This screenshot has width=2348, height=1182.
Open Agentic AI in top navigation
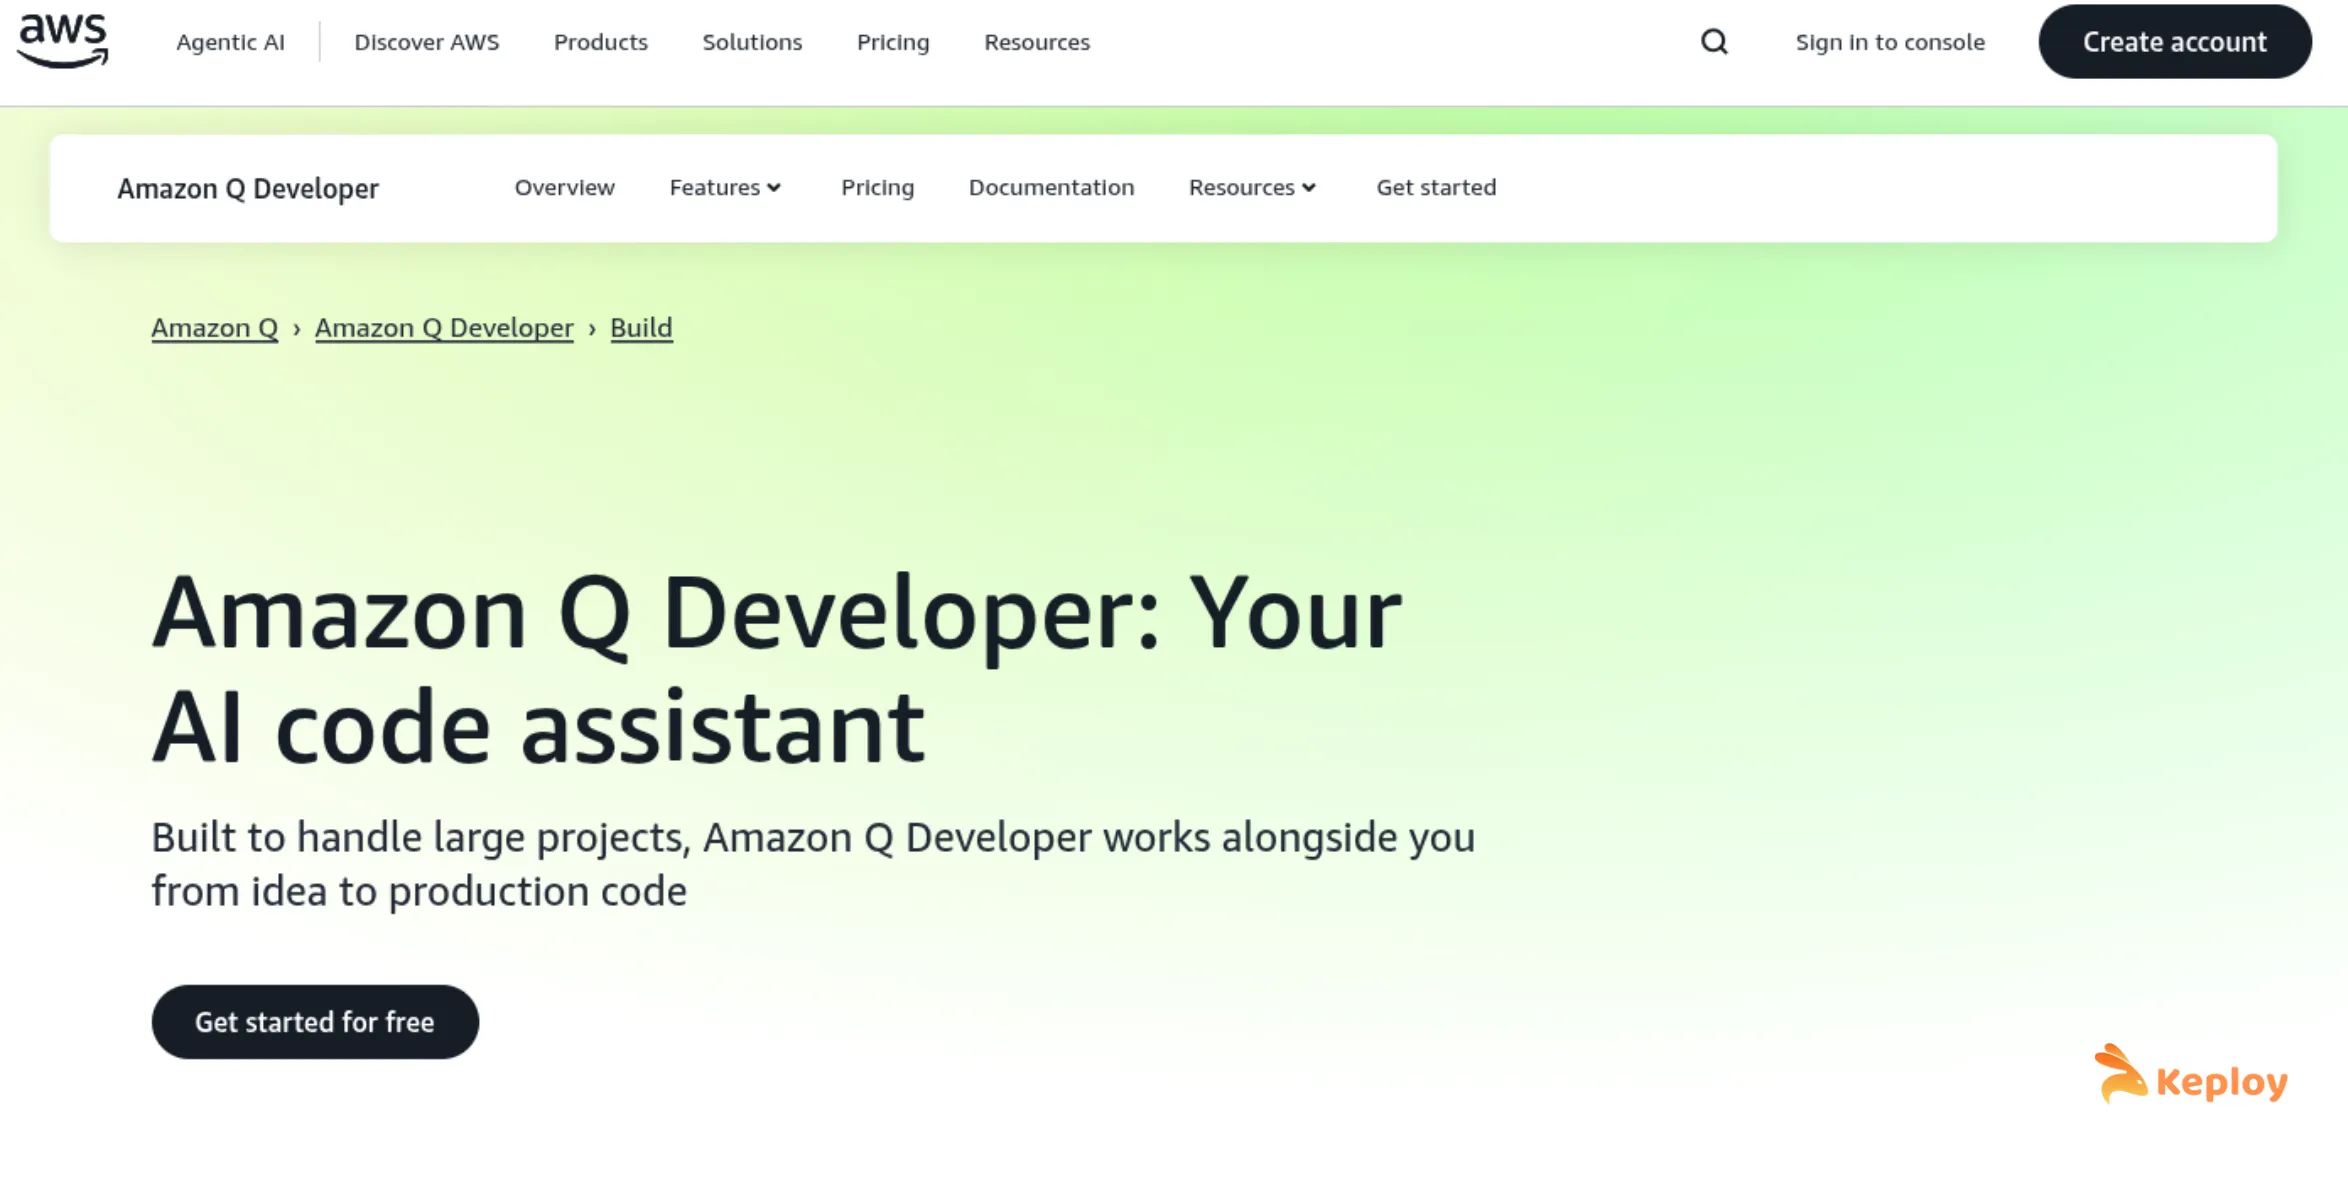pos(230,42)
